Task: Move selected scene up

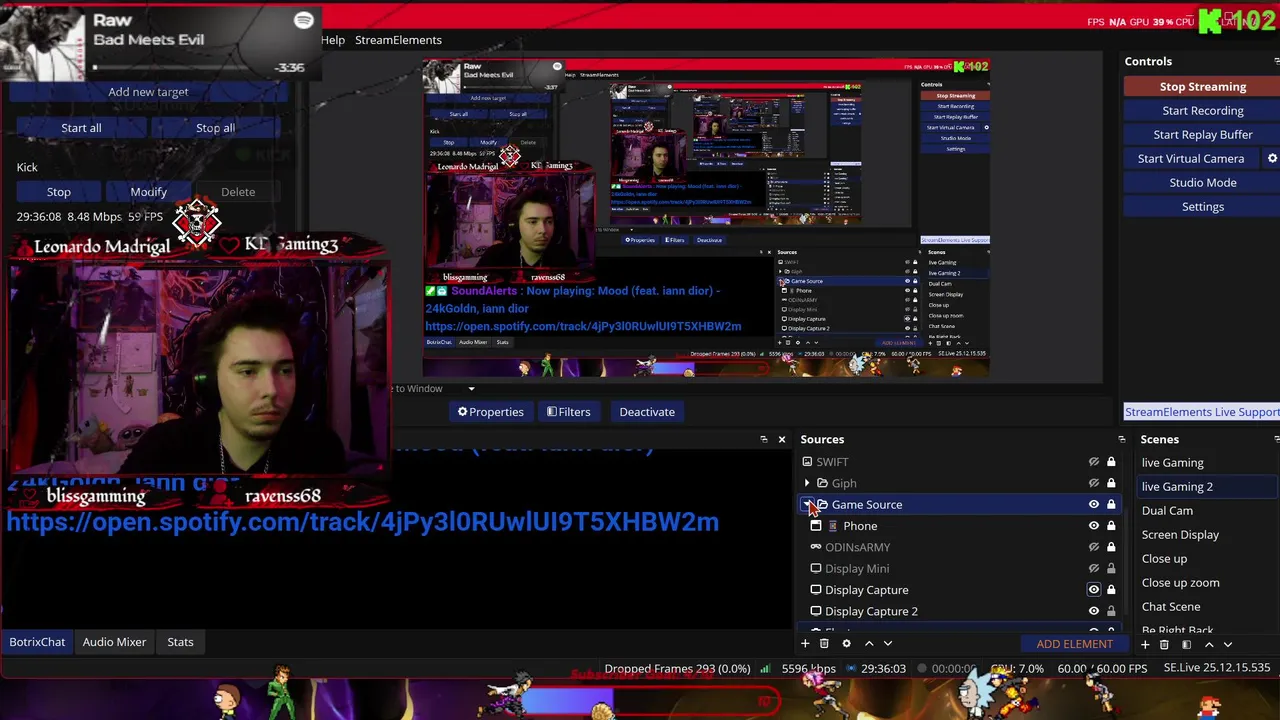Action: click(1209, 645)
